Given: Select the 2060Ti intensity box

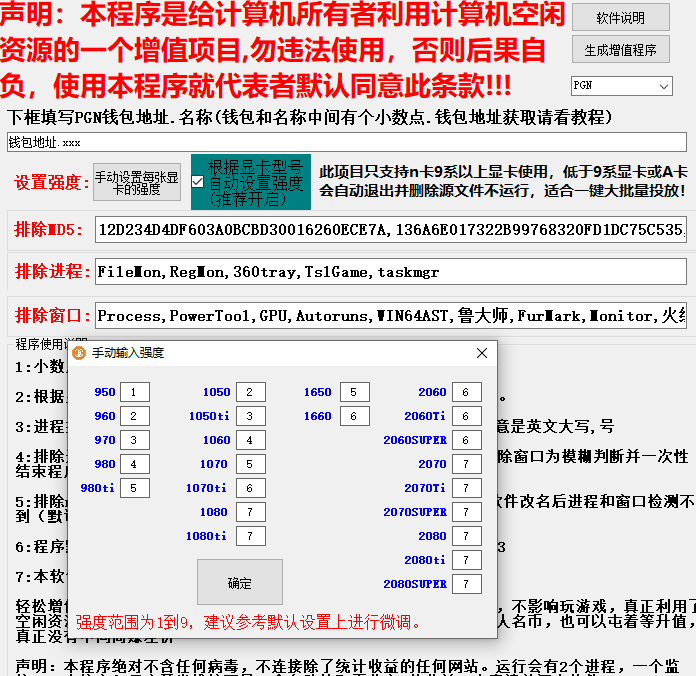Looking at the screenshot, I should (467, 416).
